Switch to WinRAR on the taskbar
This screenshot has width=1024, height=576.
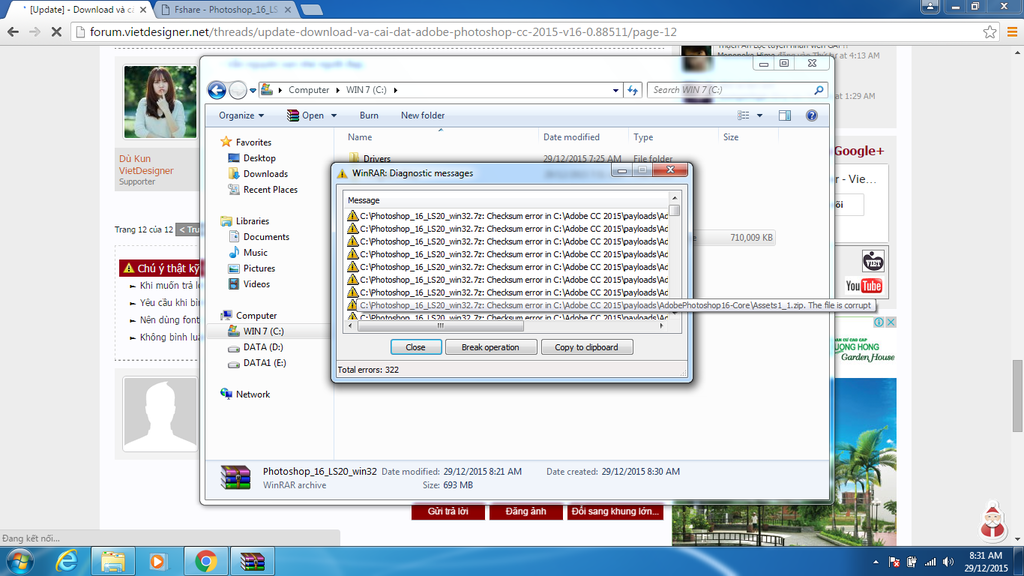click(x=252, y=562)
